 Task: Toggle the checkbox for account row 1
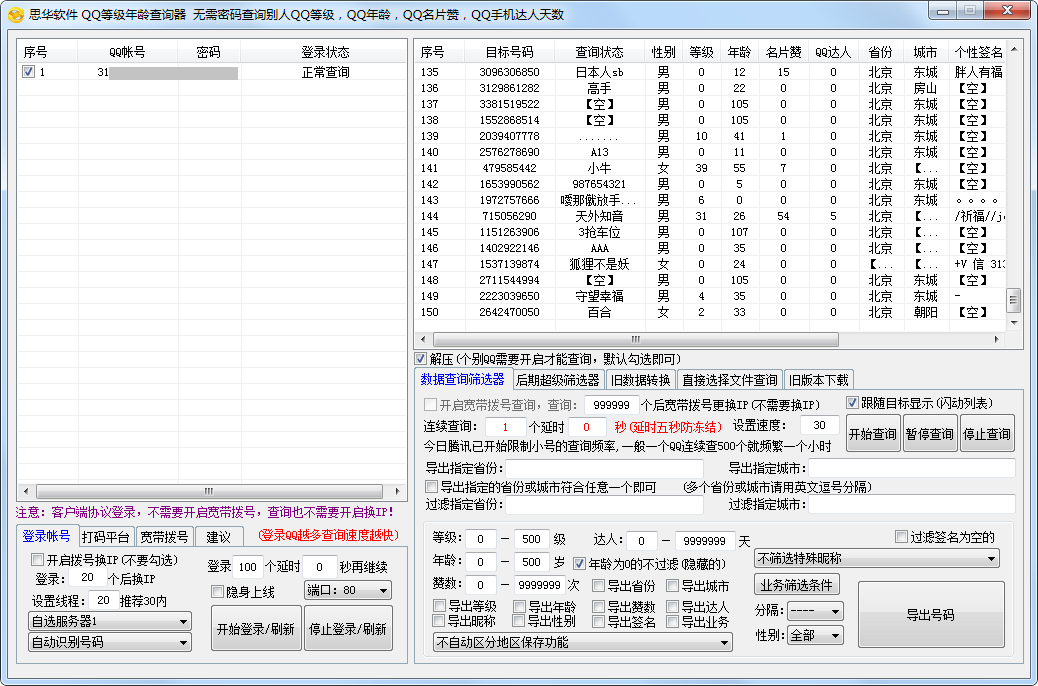click(28, 72)
